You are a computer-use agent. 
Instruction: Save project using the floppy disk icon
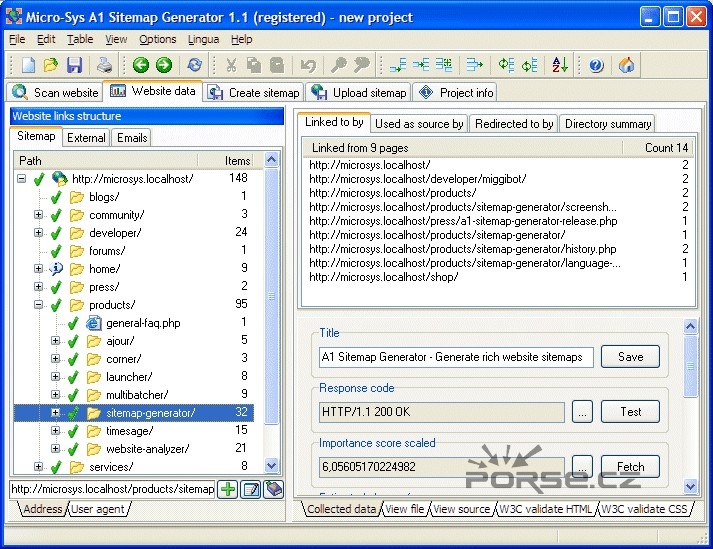pyautogui.click(x=74, y=65)
